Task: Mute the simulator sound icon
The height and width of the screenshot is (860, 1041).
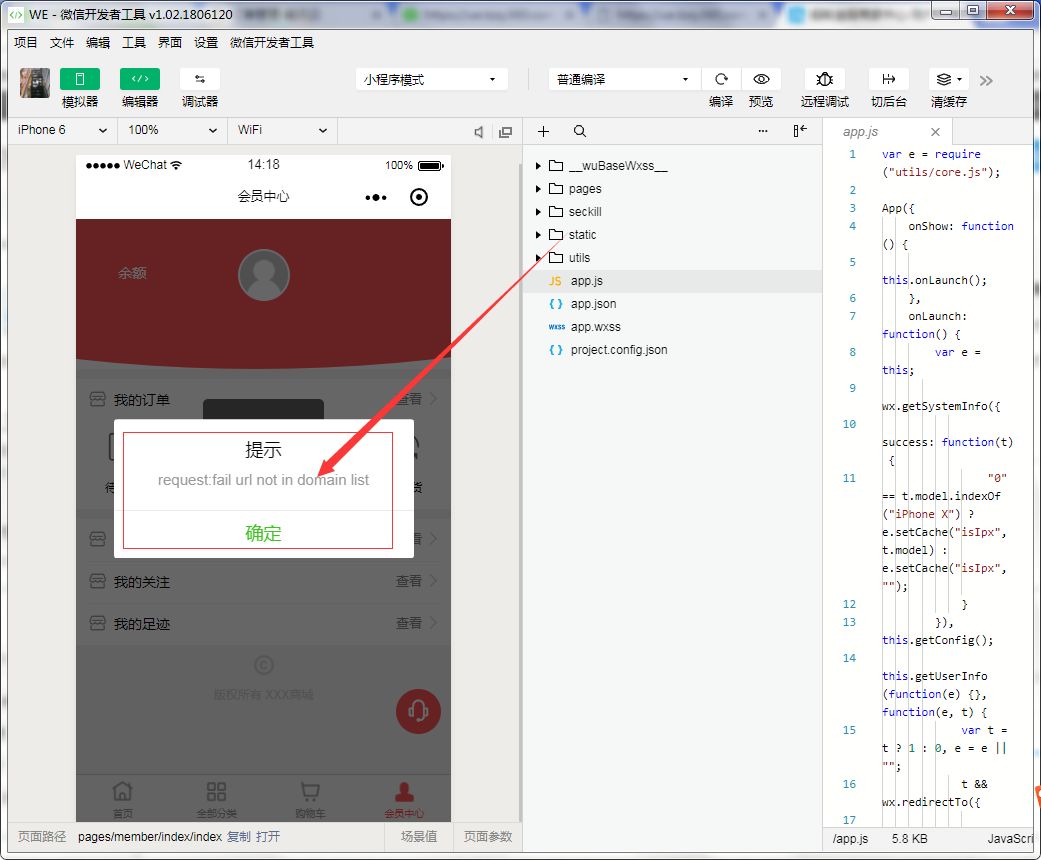Action: 479,132
